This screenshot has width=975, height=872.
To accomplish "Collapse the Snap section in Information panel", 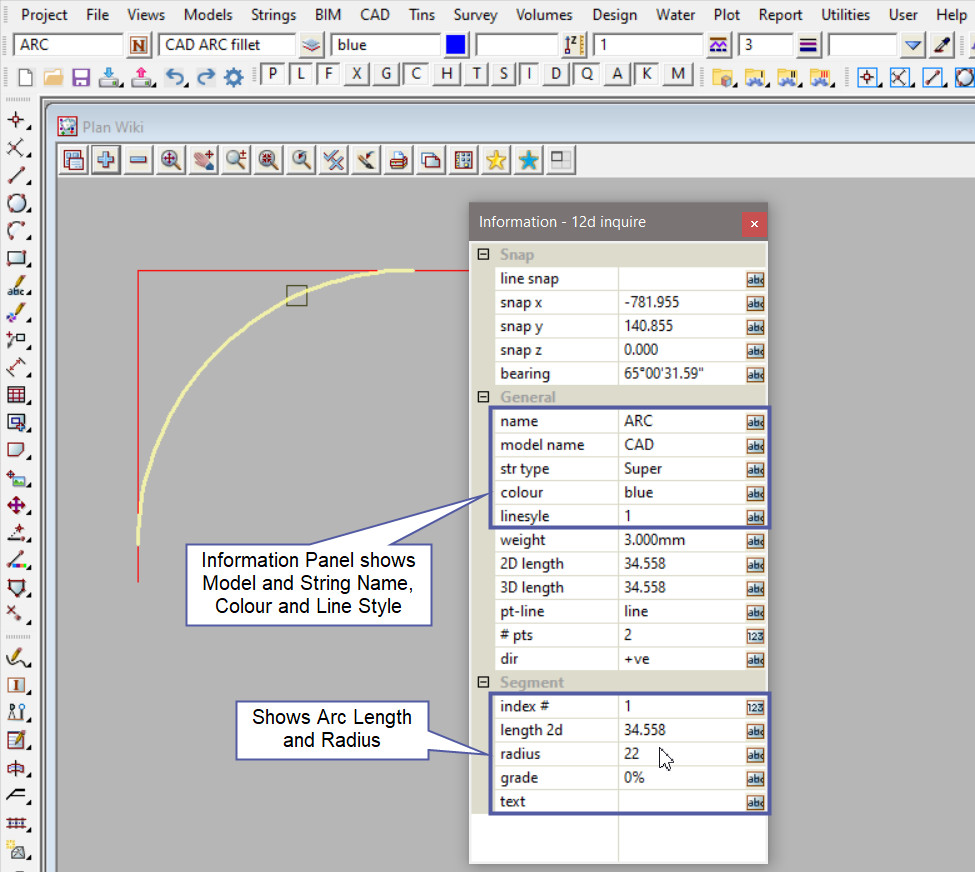I will click(x=484, y=255).
